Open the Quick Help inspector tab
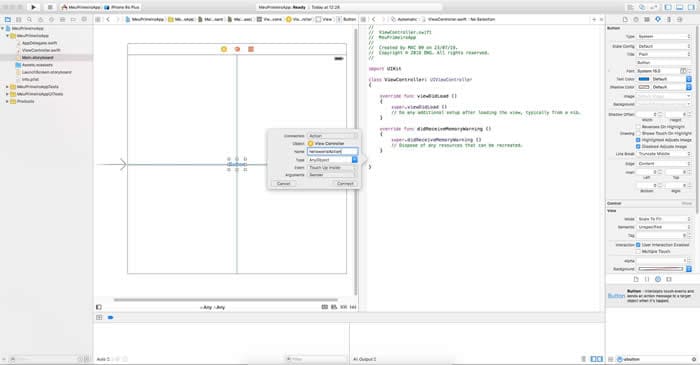The height and width of the screenshot is (365, 700). [636, 20]
